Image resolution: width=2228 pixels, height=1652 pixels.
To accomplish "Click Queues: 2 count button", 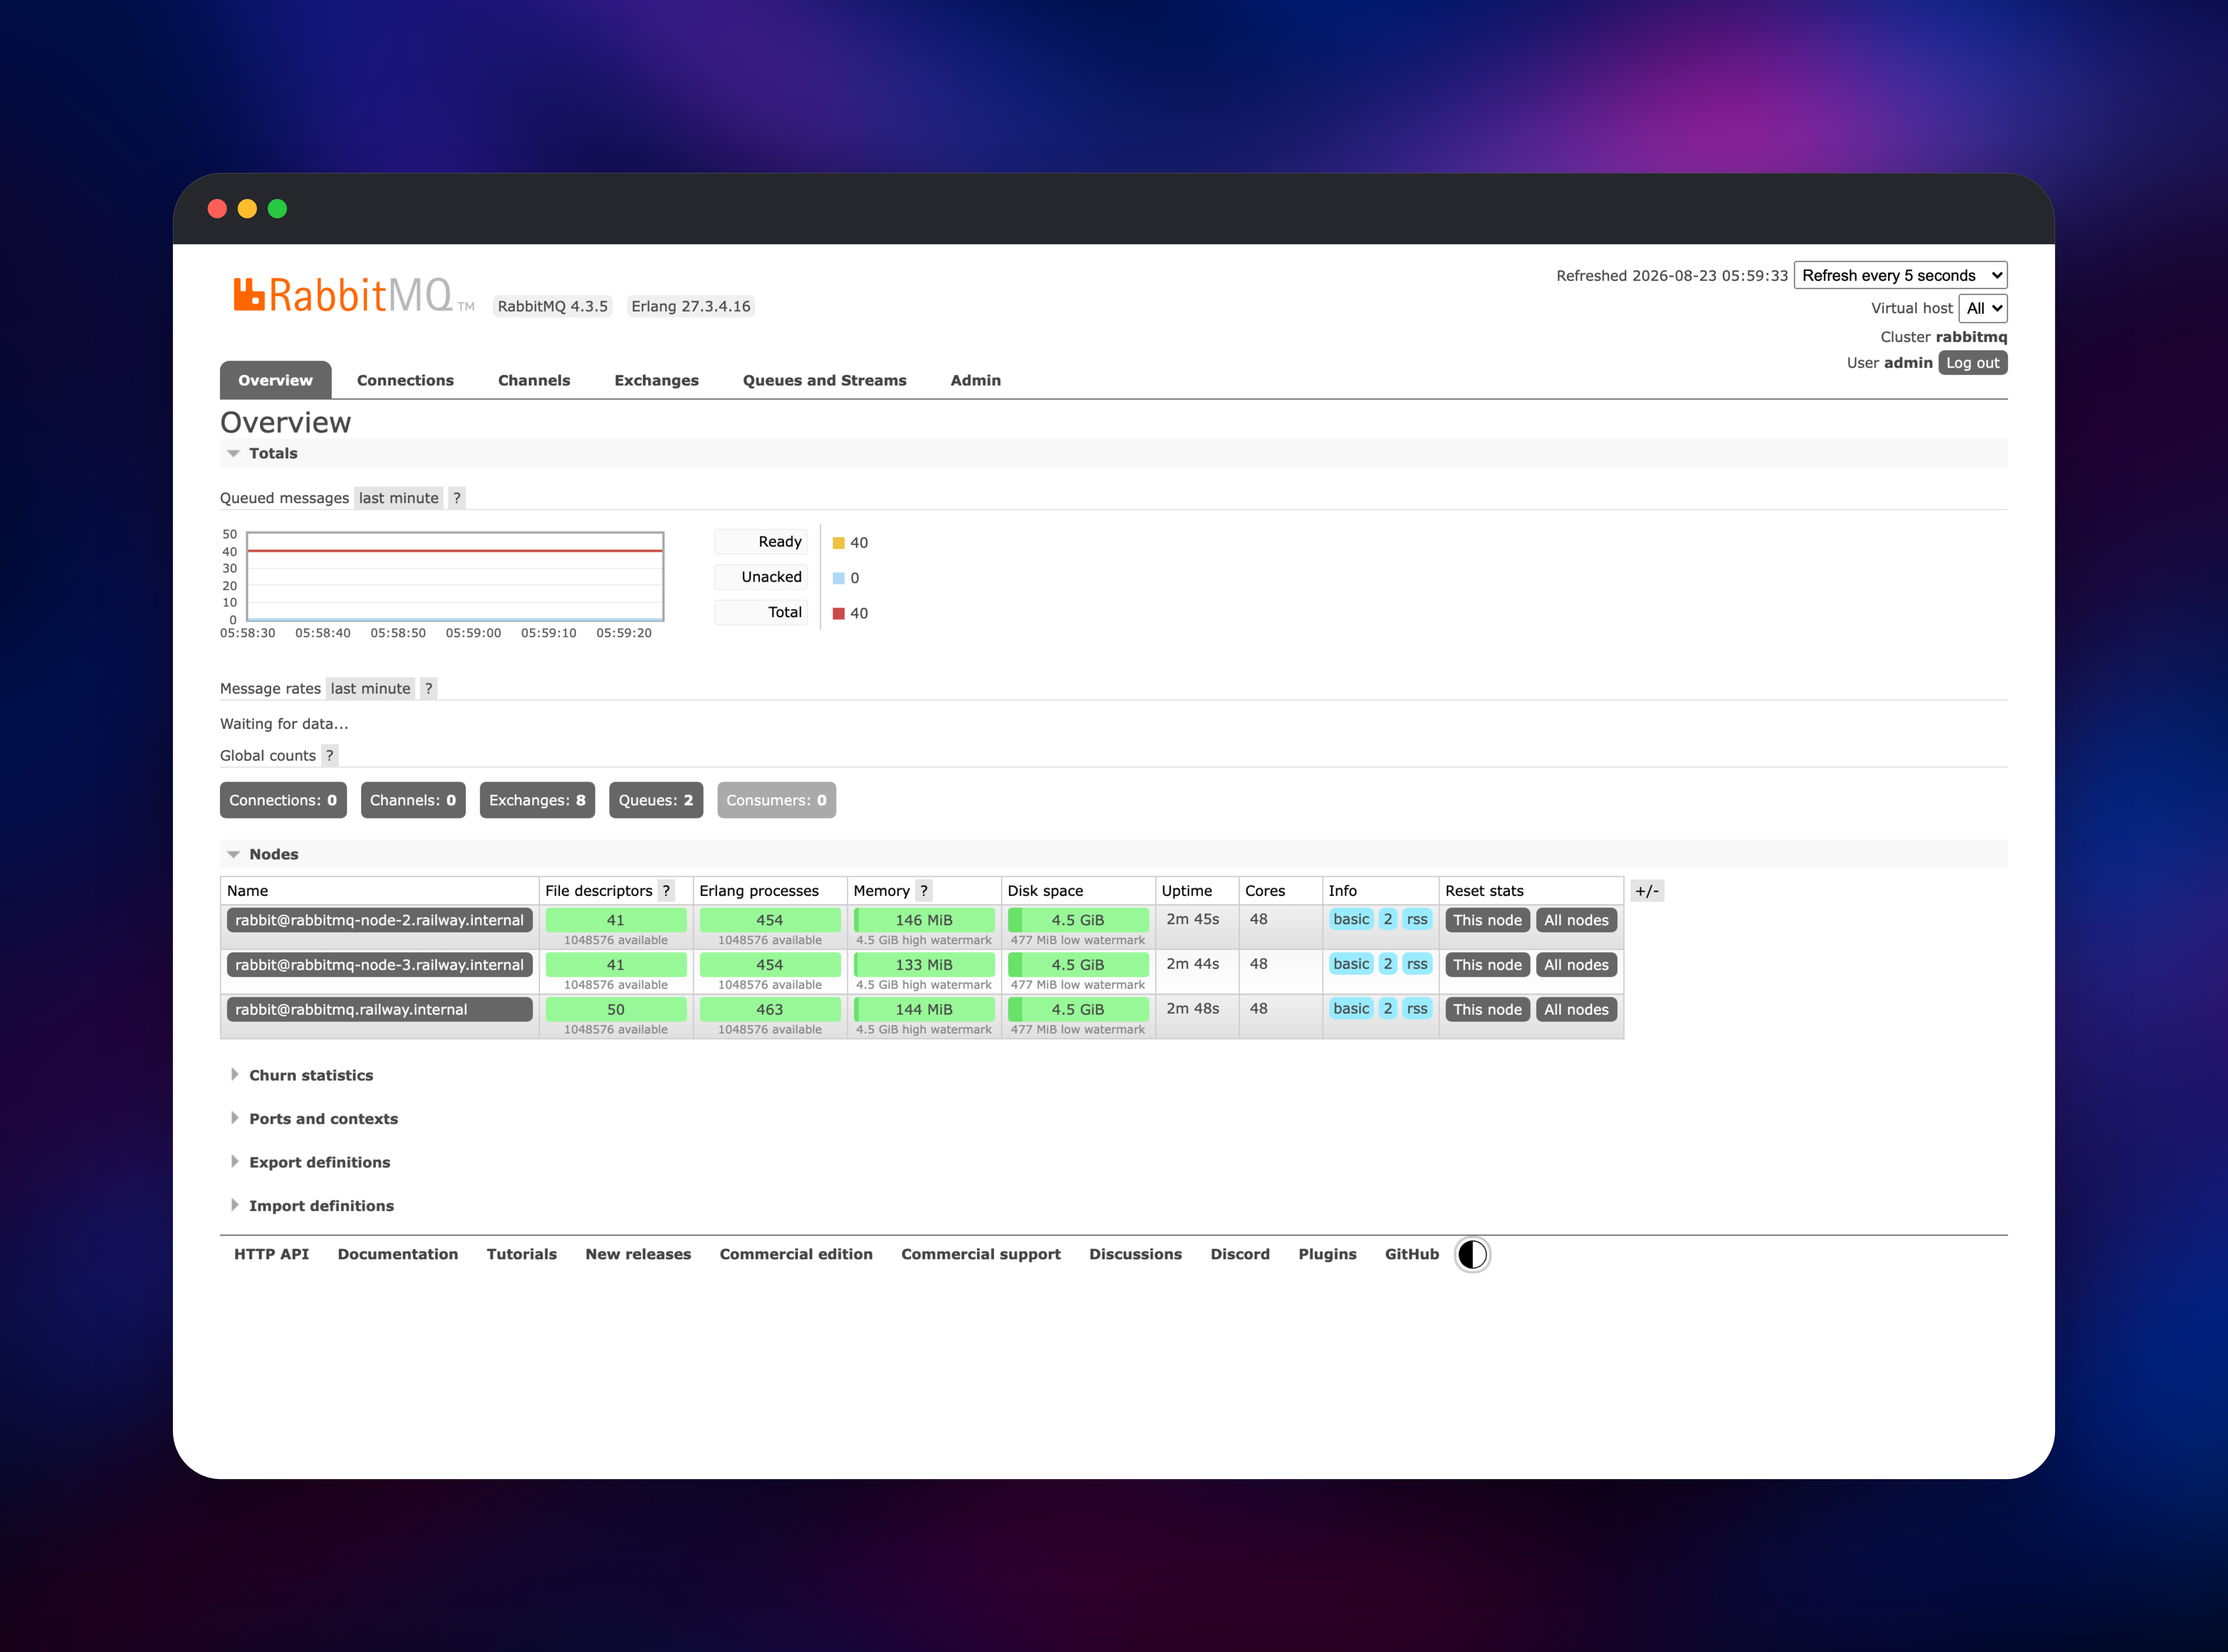I will [656, 800].
